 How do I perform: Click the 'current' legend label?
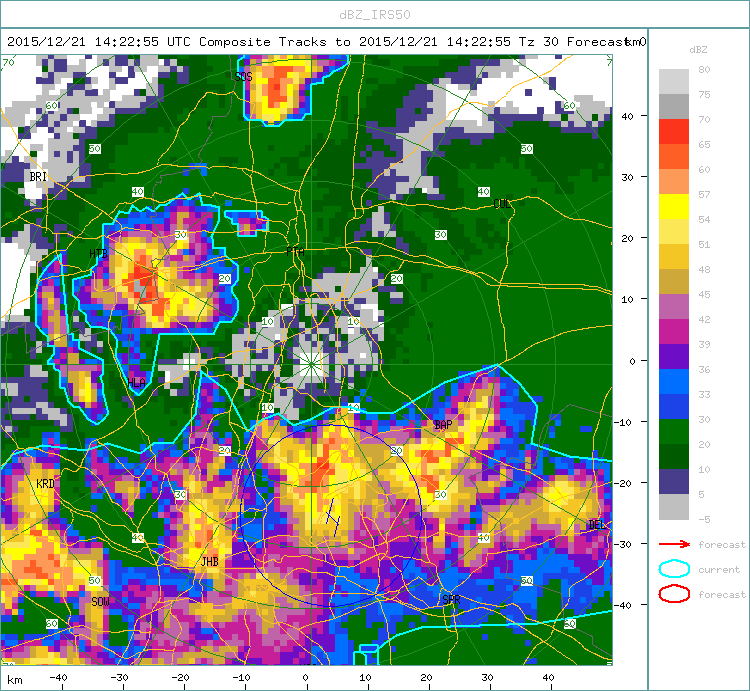coord(719,570)
